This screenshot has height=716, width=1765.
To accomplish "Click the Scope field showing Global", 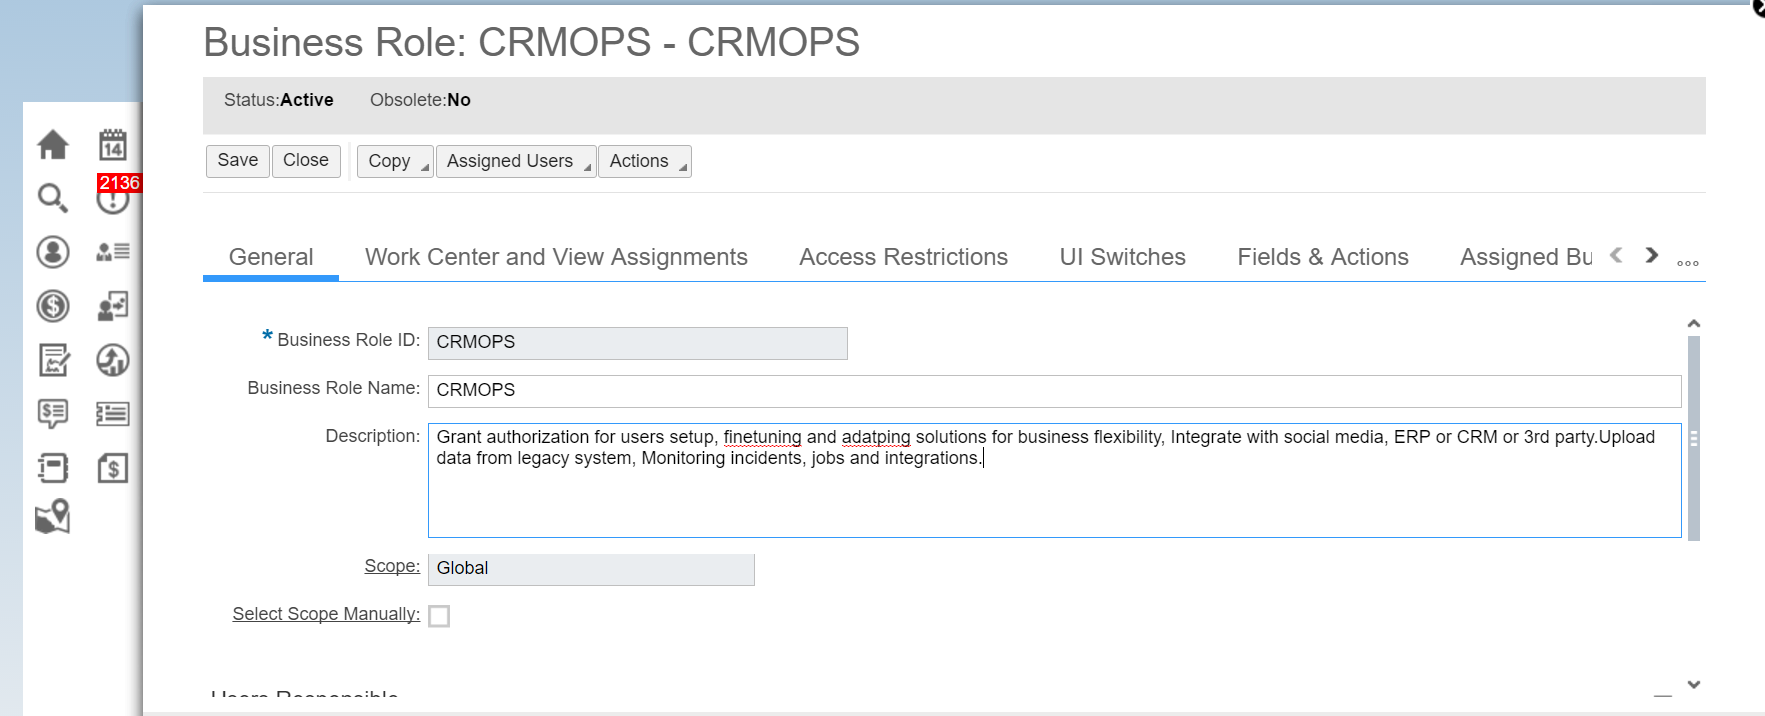I will pos(591,569).
